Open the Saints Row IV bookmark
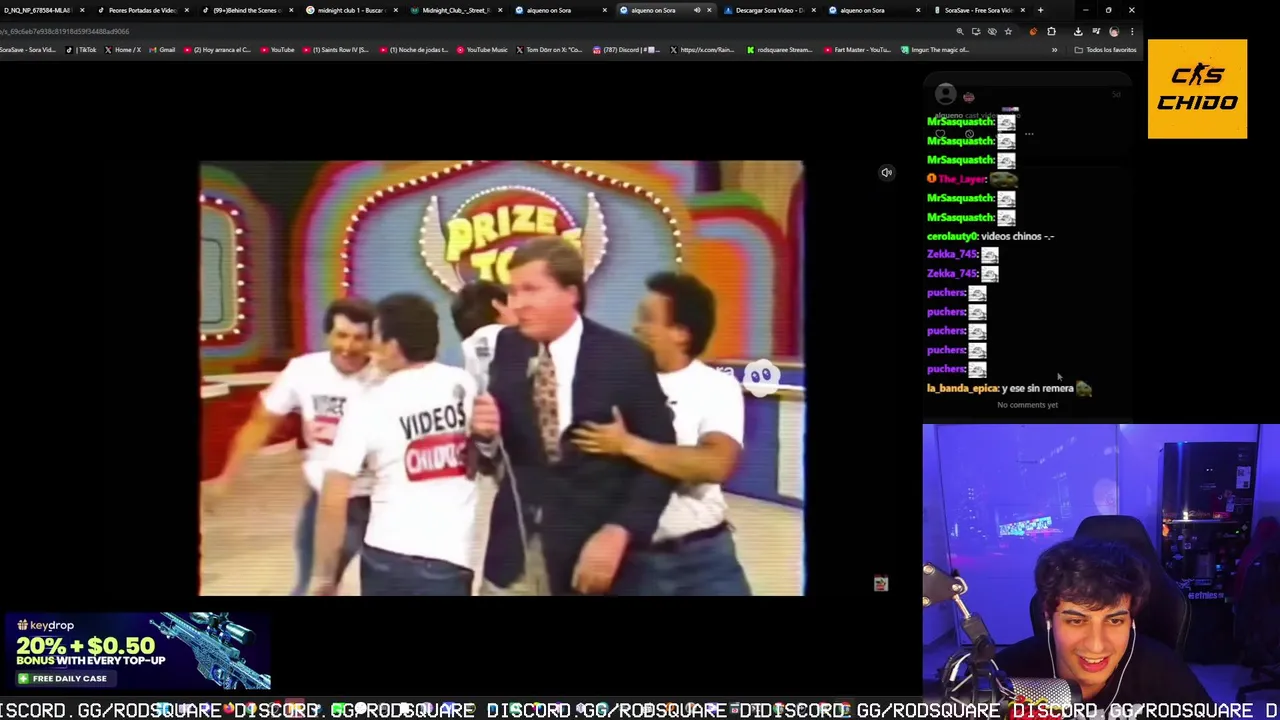This screenshot has height=720, width=1280. coord(336,50)
